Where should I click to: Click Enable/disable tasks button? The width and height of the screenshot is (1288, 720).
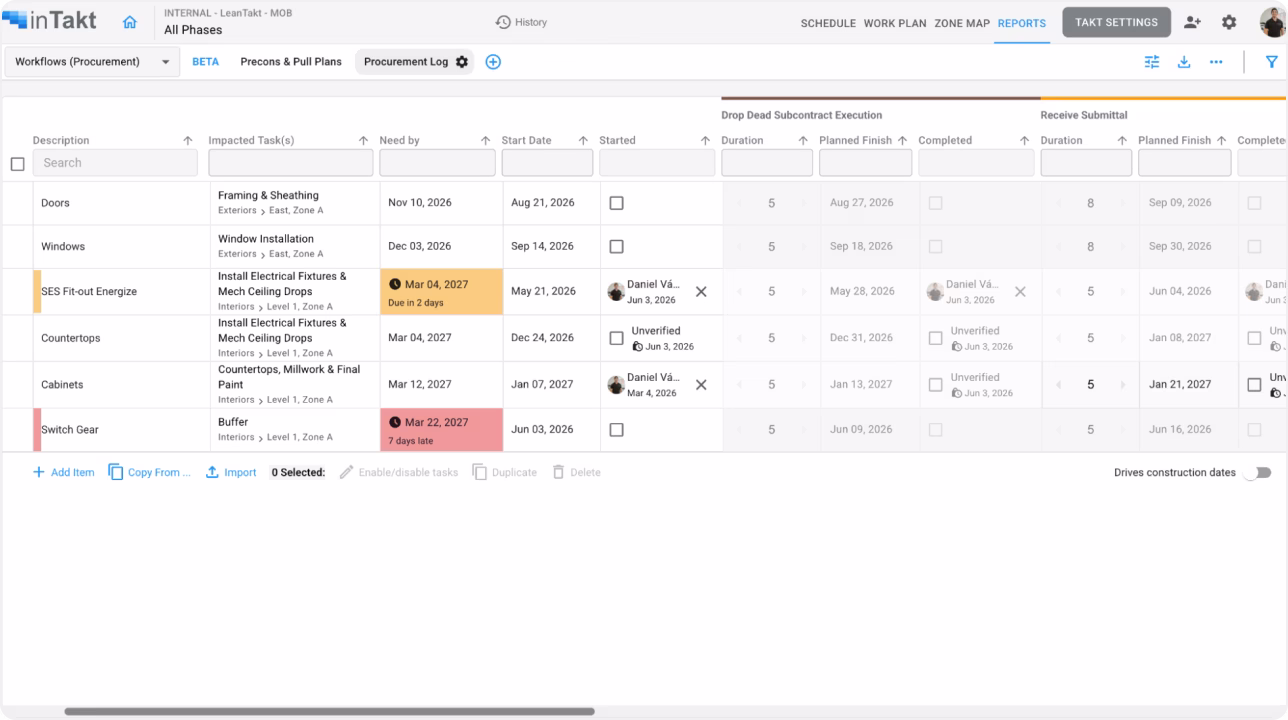click(398, 473)
